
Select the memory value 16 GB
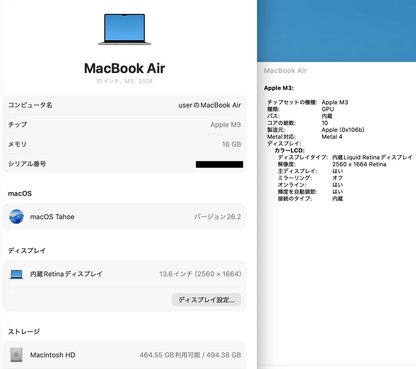coord(232,144)
